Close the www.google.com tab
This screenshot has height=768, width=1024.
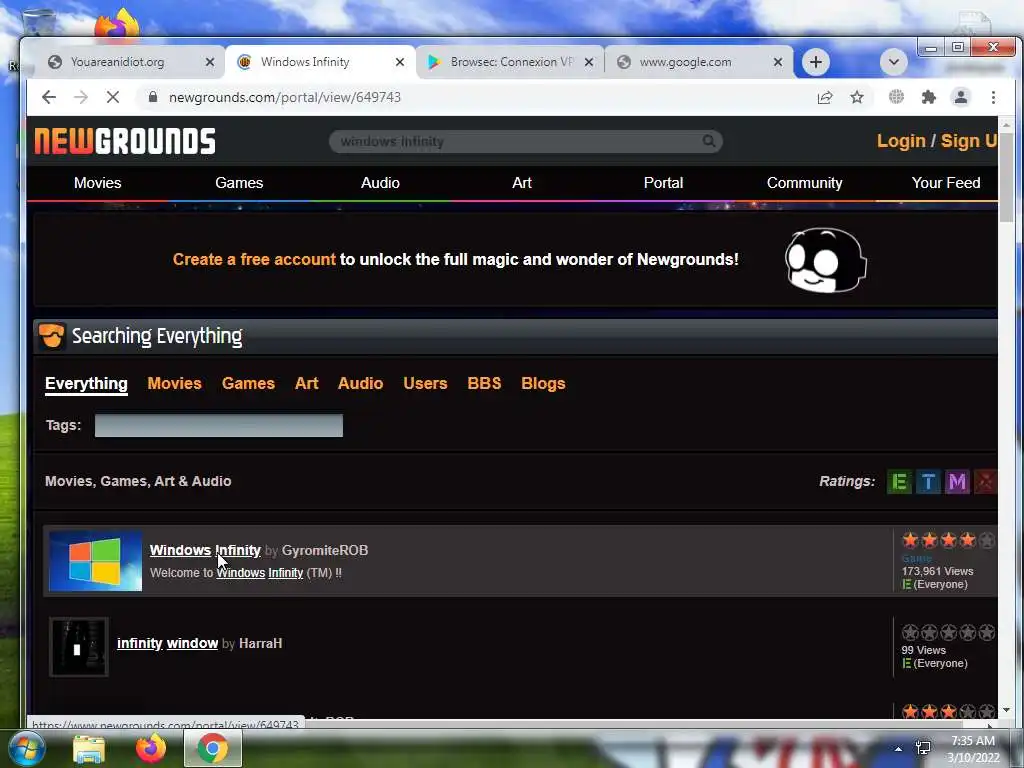778,62
